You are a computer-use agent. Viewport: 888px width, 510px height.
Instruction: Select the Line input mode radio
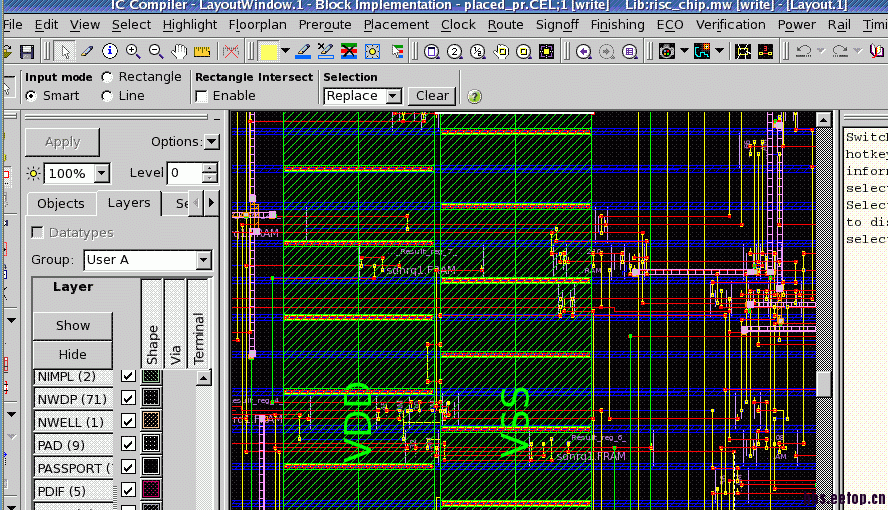106,96
